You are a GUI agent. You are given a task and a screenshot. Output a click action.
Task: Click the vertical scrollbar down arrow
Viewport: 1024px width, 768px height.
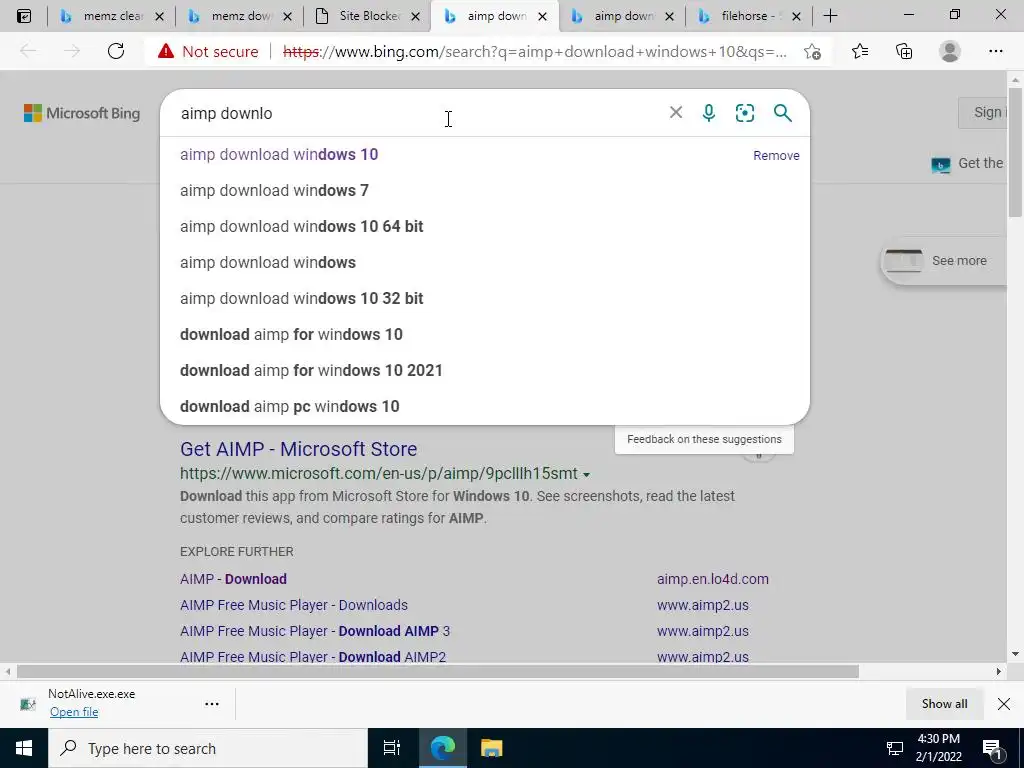click(1016, 654)
